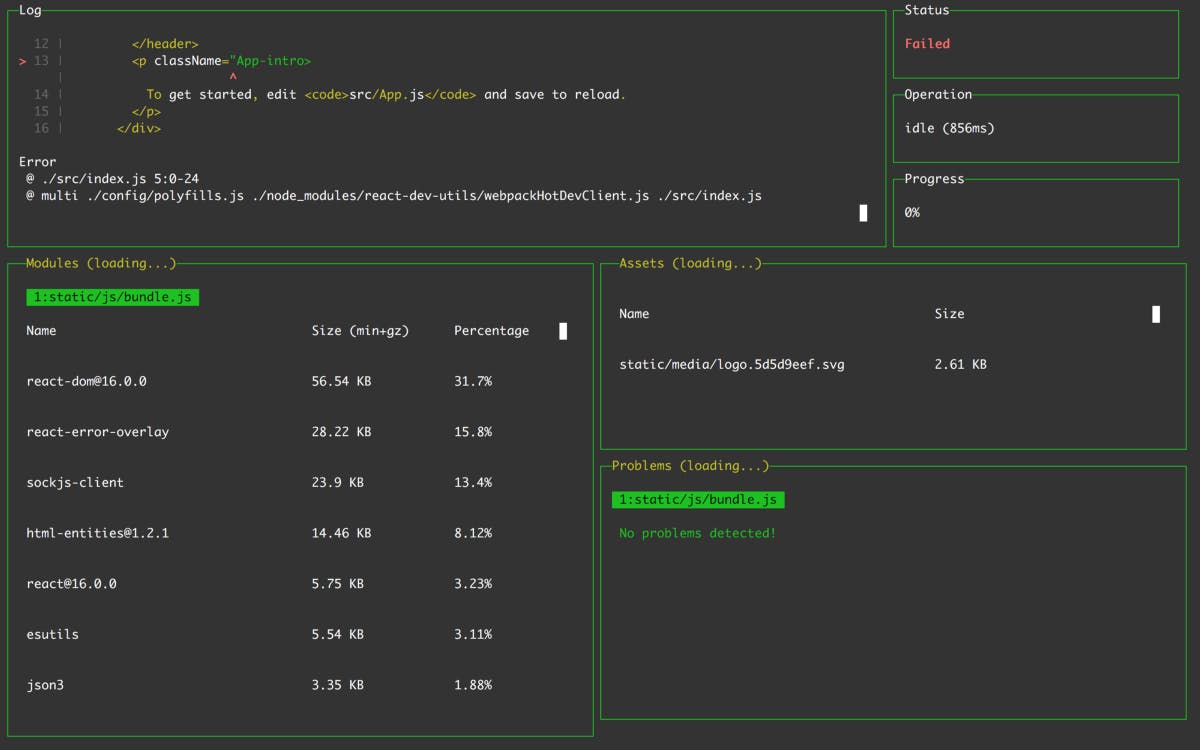The image size is (1200, 750).
Task: Click the json3 module row
Action: tap(44, 684)
